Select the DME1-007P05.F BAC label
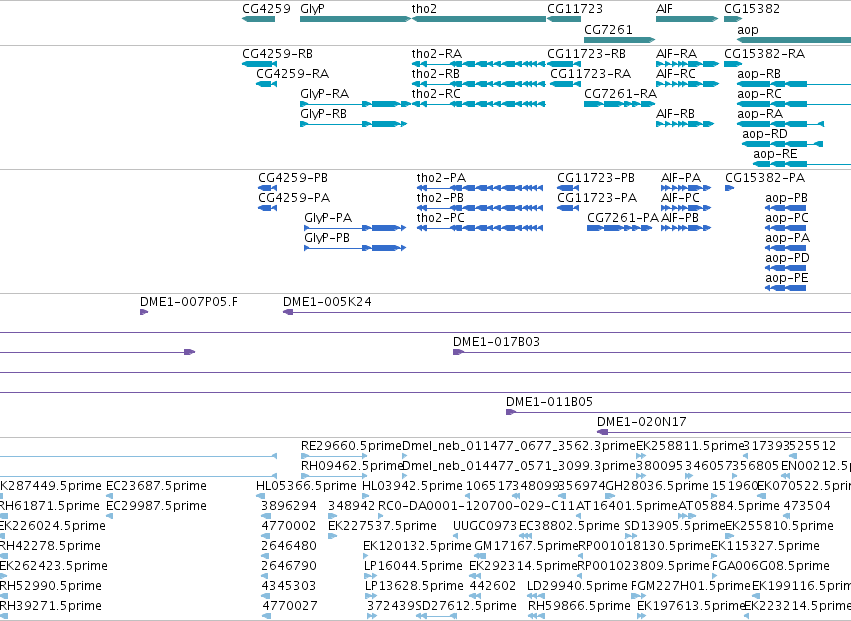Screen dimensions: 851x621 (x=189, y=302)
